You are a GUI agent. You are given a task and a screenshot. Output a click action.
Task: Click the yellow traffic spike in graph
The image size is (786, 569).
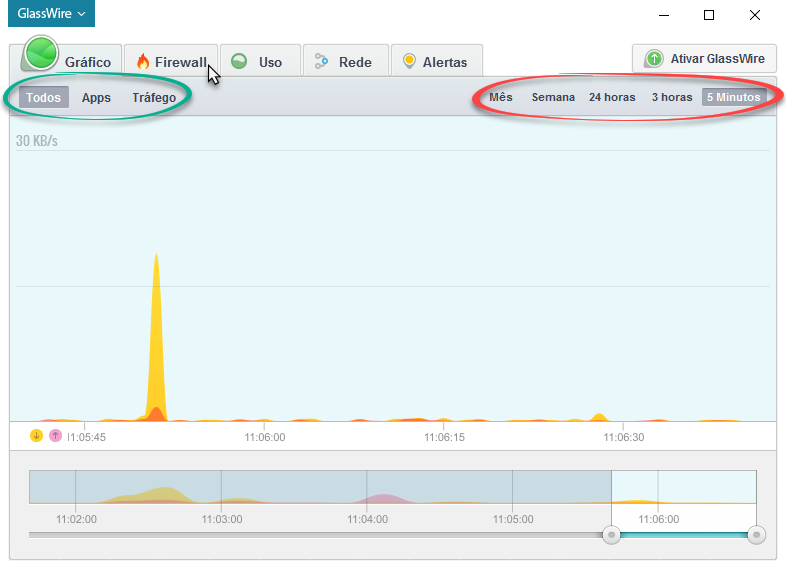(x=156, y=341)
